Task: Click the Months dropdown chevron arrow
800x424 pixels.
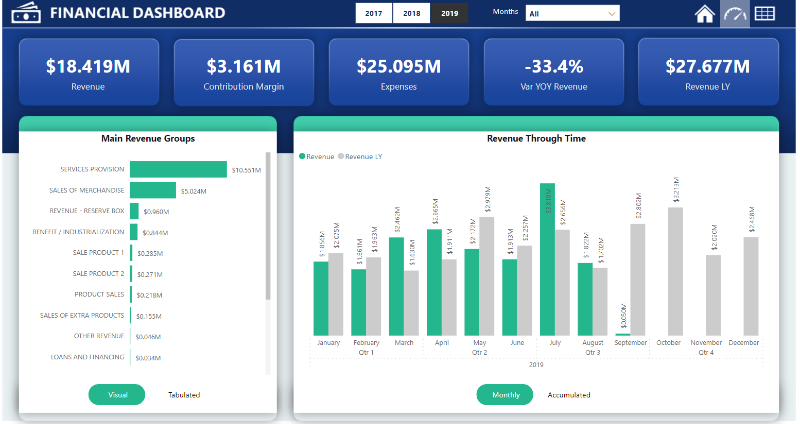Action: 611,14
